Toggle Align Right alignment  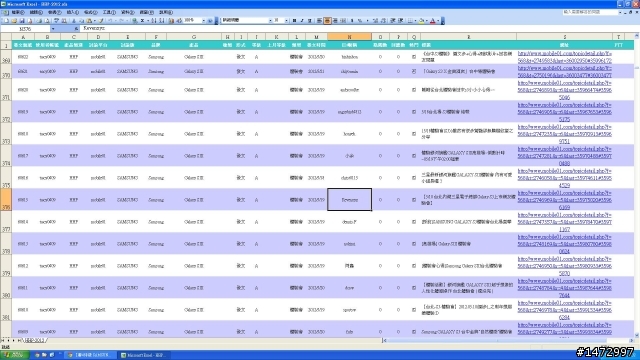click(335, 20)
